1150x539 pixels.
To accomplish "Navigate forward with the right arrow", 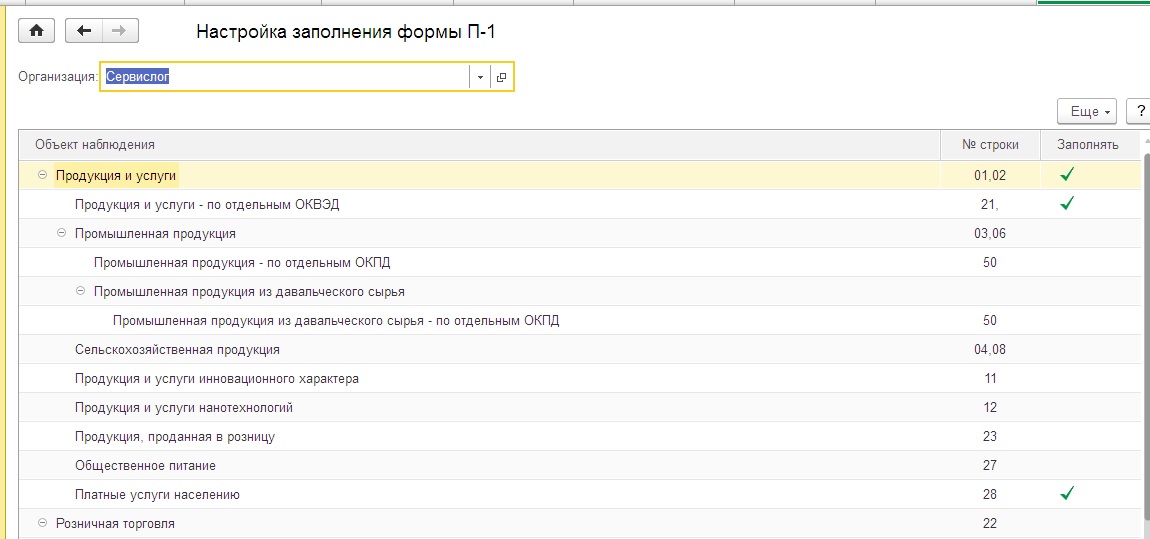I will coord(120,31).
